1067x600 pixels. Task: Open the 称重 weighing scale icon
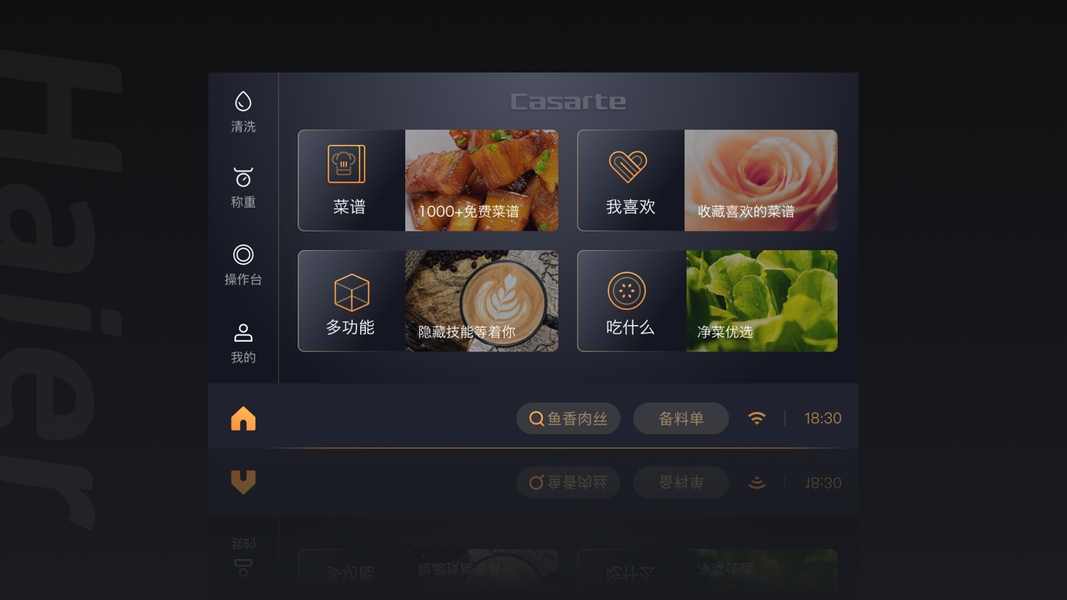243,177
